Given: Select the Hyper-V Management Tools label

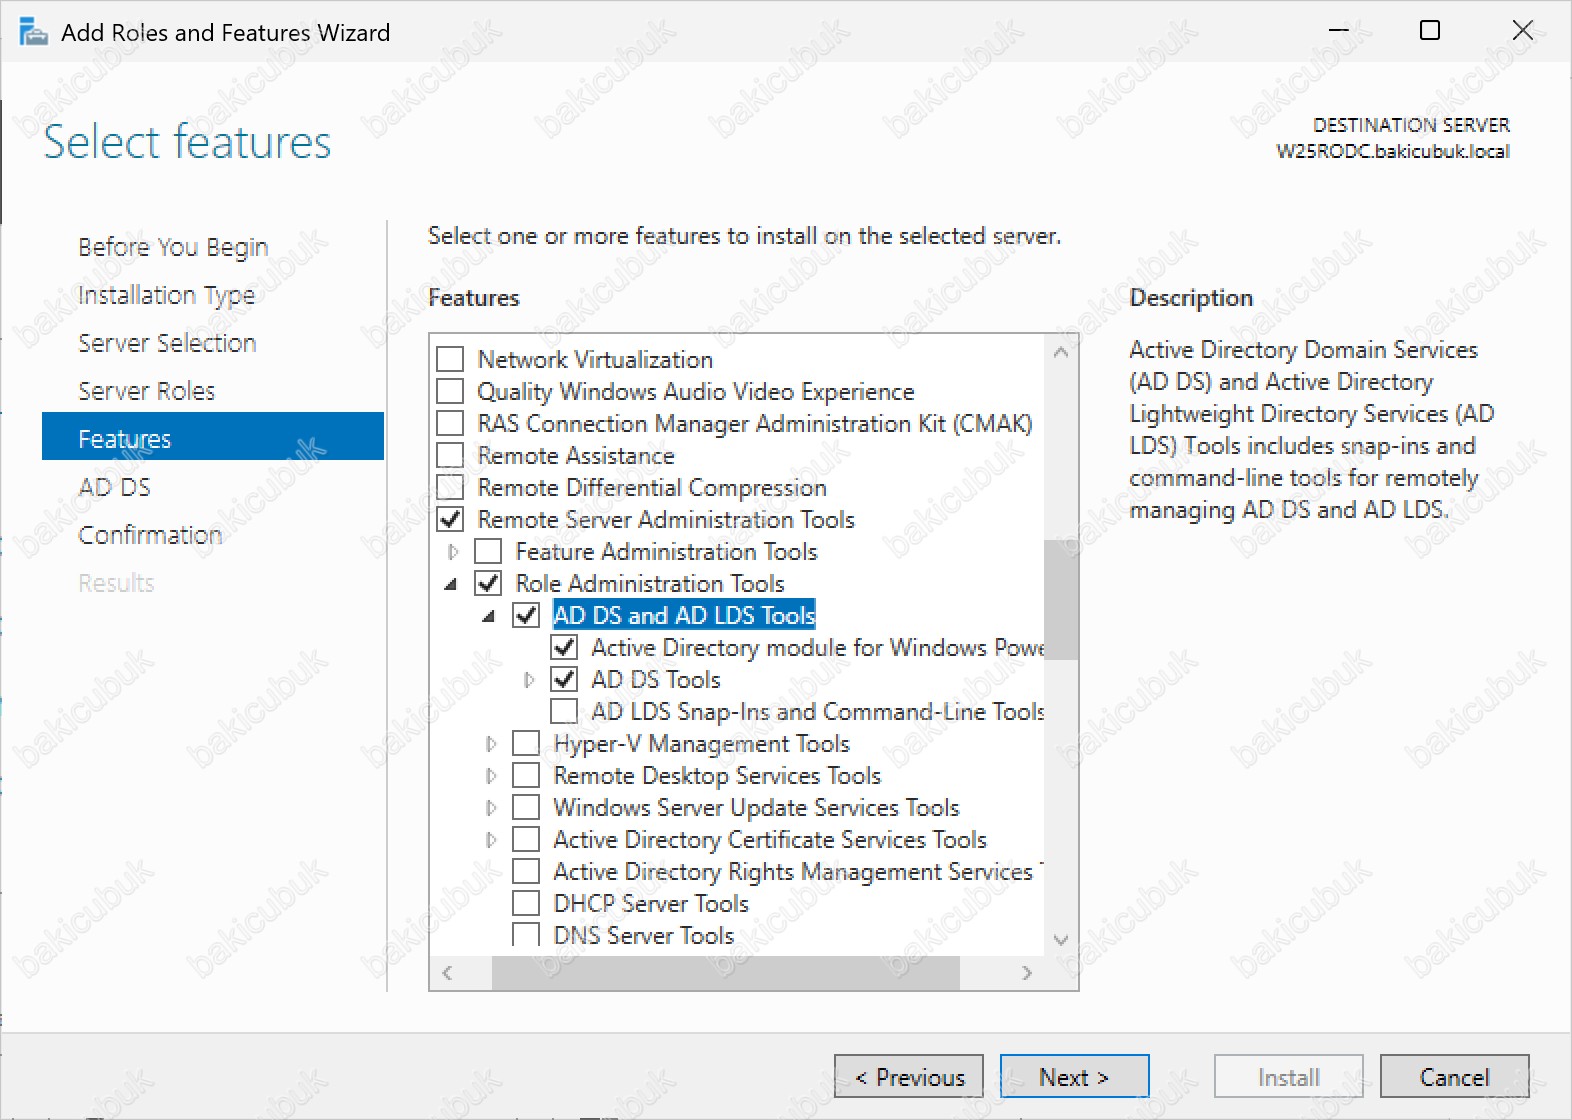Looking at the screenshot, I should click(701, 743).
